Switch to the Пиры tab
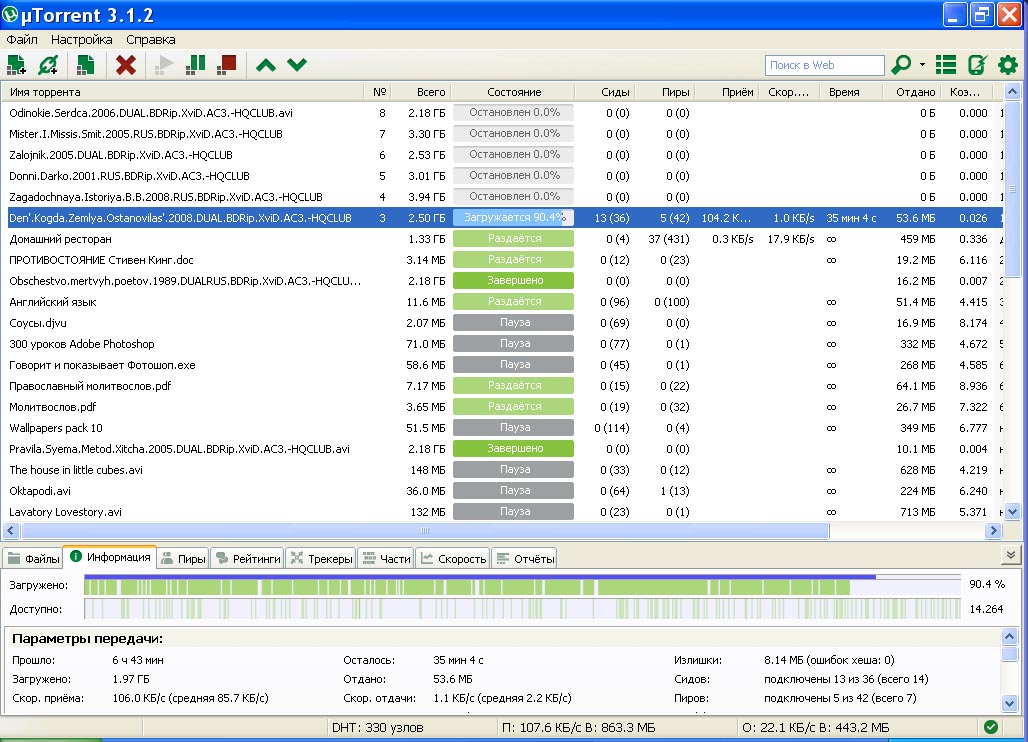 183,559
